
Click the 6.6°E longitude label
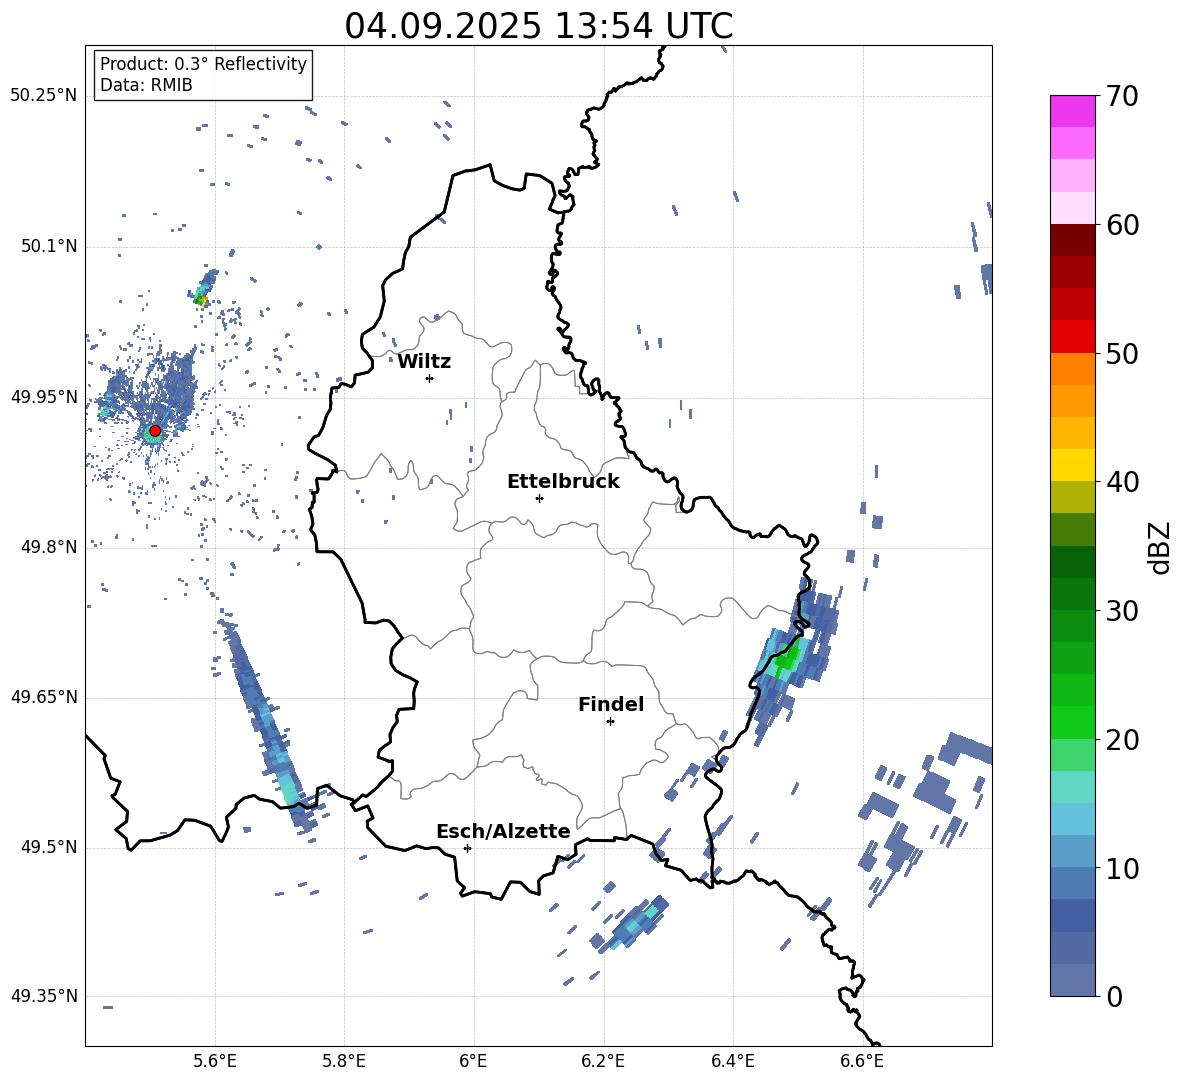tap(862, 1061)
